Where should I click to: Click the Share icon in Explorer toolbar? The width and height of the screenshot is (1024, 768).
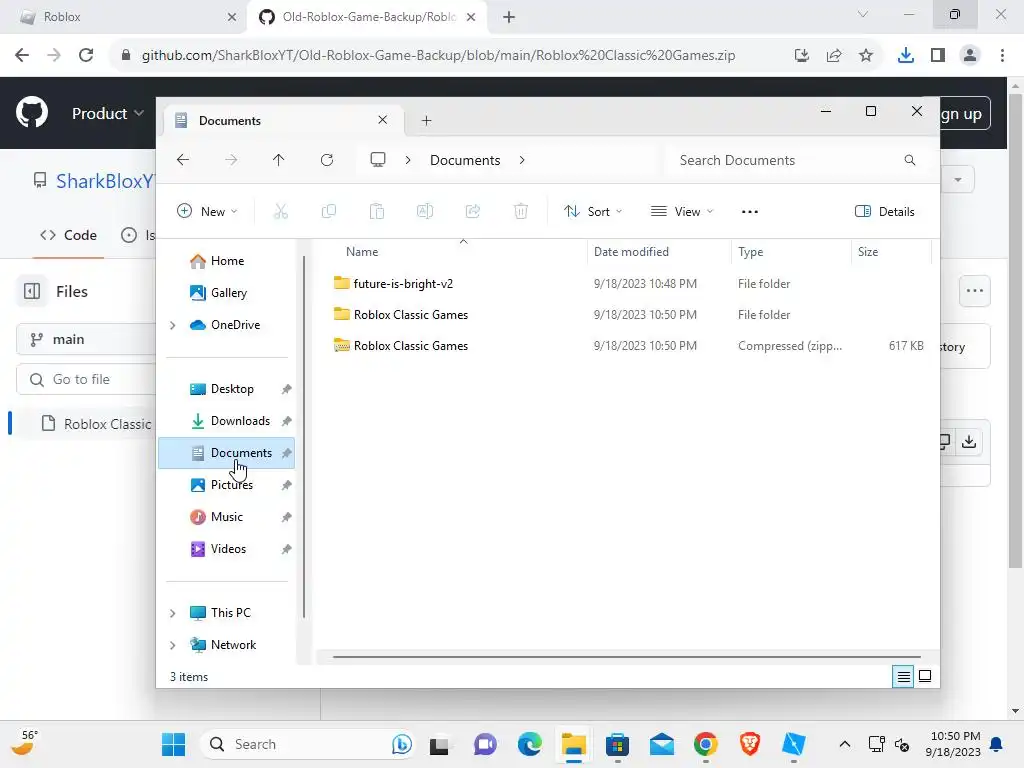pos(473,211)
